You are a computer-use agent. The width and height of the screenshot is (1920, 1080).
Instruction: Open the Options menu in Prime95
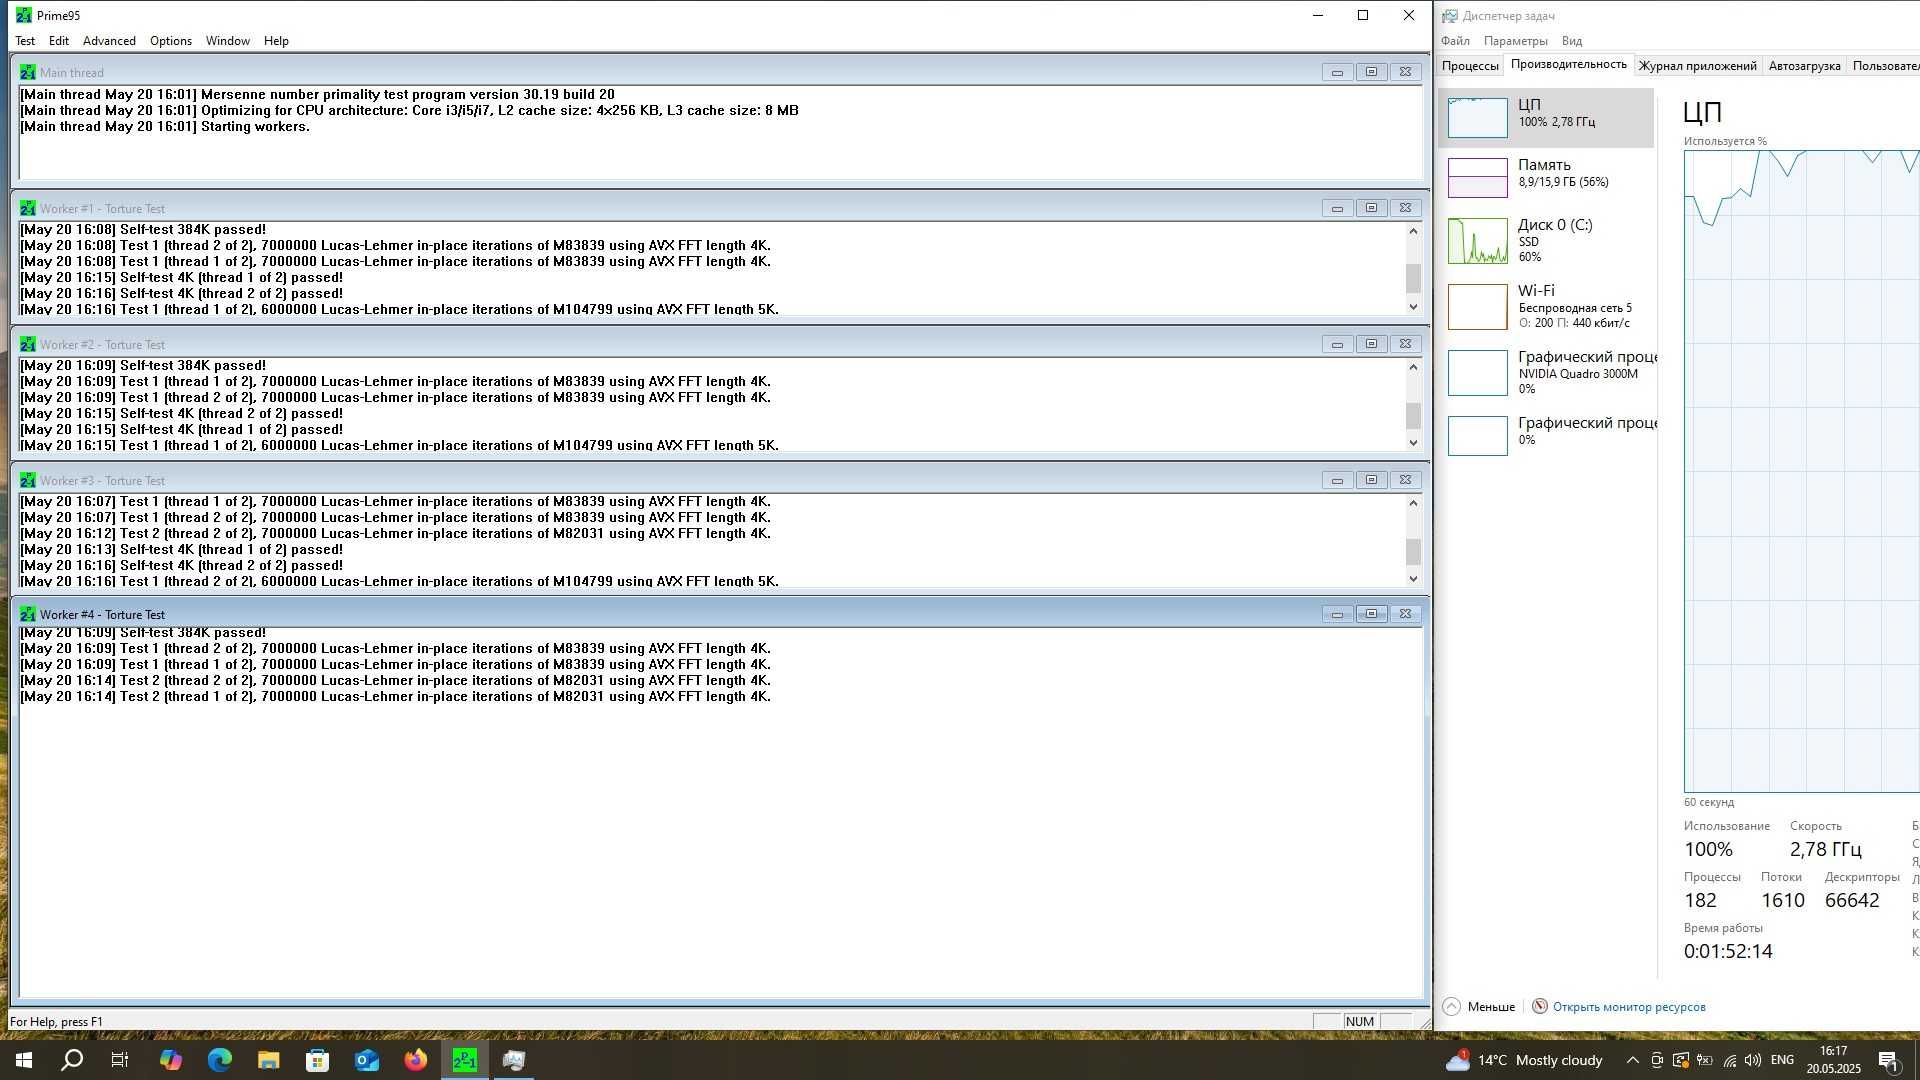[171, 41]
